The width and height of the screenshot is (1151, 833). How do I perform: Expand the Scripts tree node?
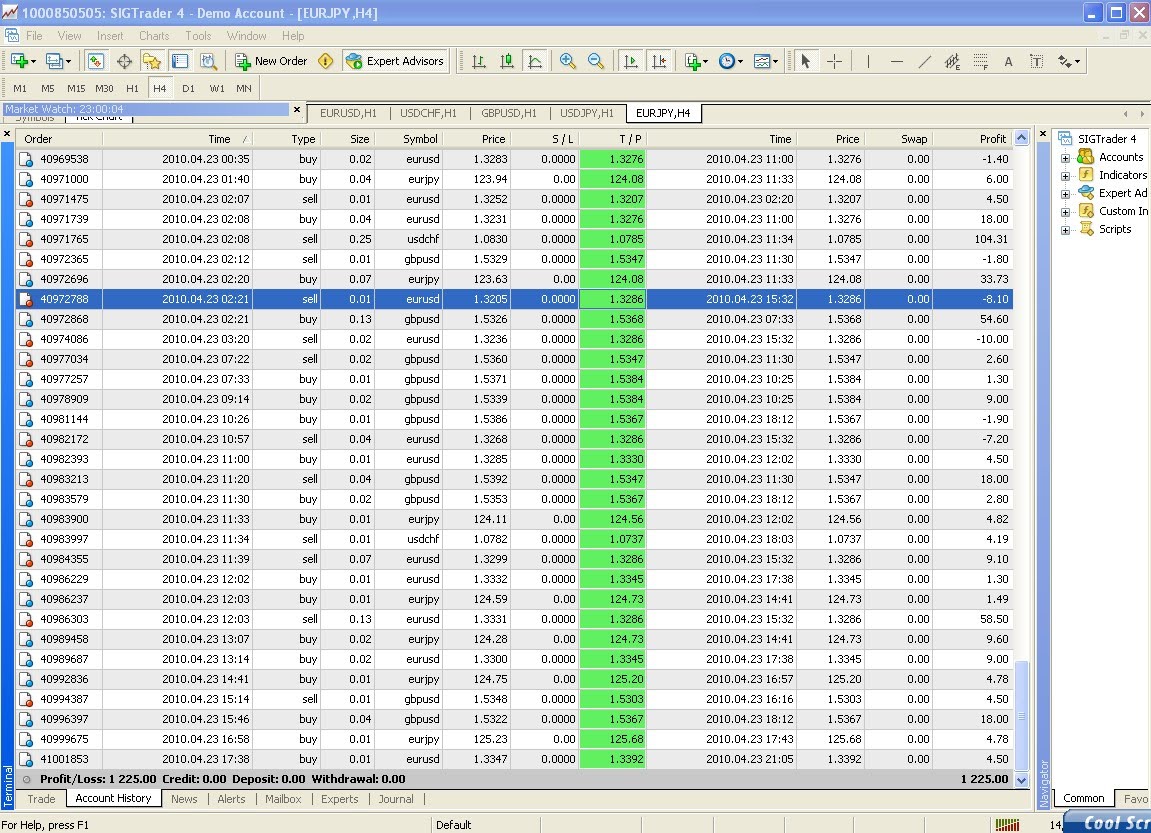point(1065,230)
